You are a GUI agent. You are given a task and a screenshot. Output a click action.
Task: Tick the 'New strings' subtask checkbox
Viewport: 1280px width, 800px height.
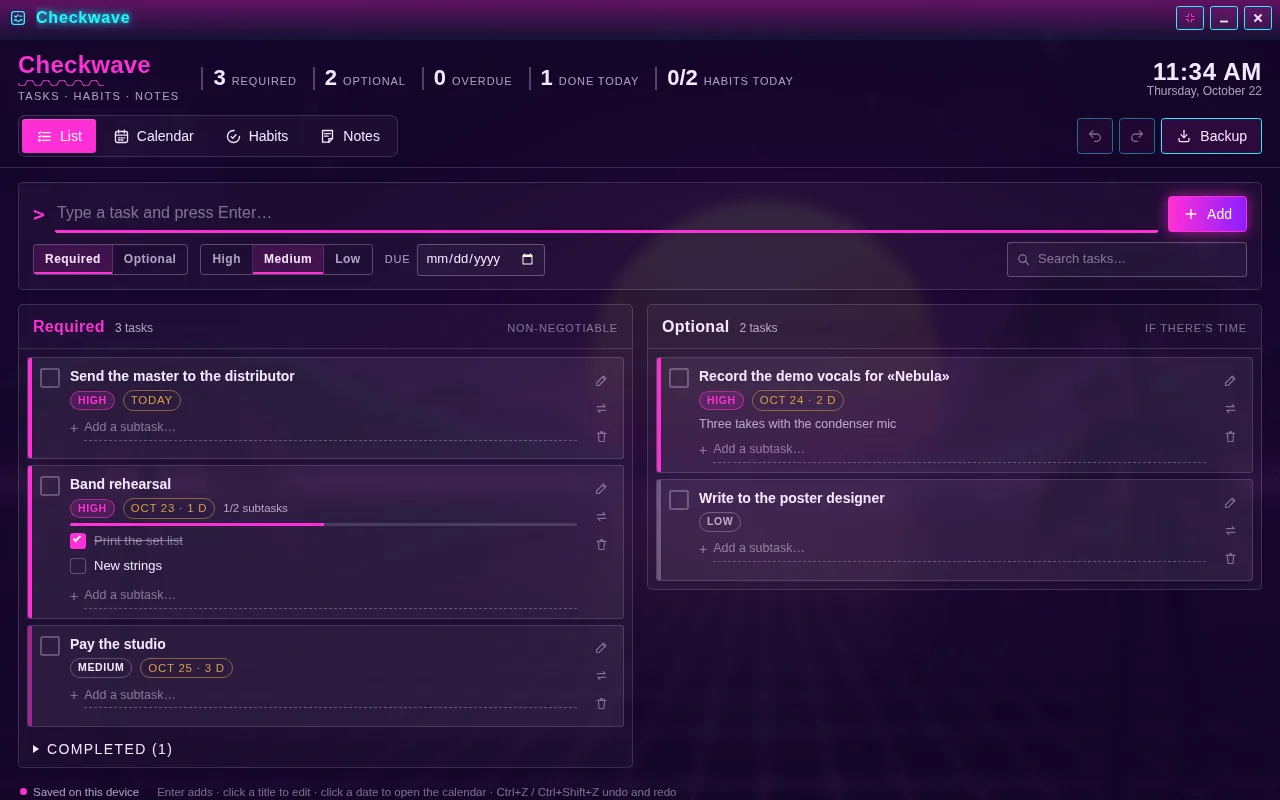pos(78,566)
